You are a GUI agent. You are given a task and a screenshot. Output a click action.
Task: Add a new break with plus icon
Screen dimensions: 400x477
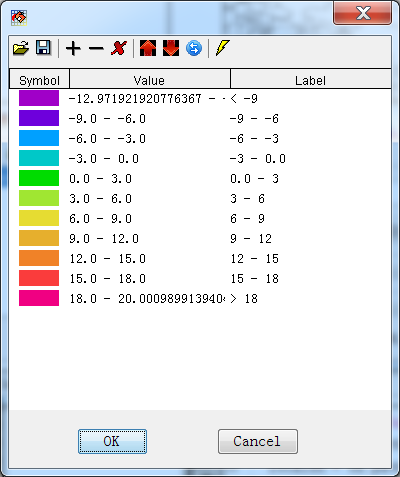[73, 48]
